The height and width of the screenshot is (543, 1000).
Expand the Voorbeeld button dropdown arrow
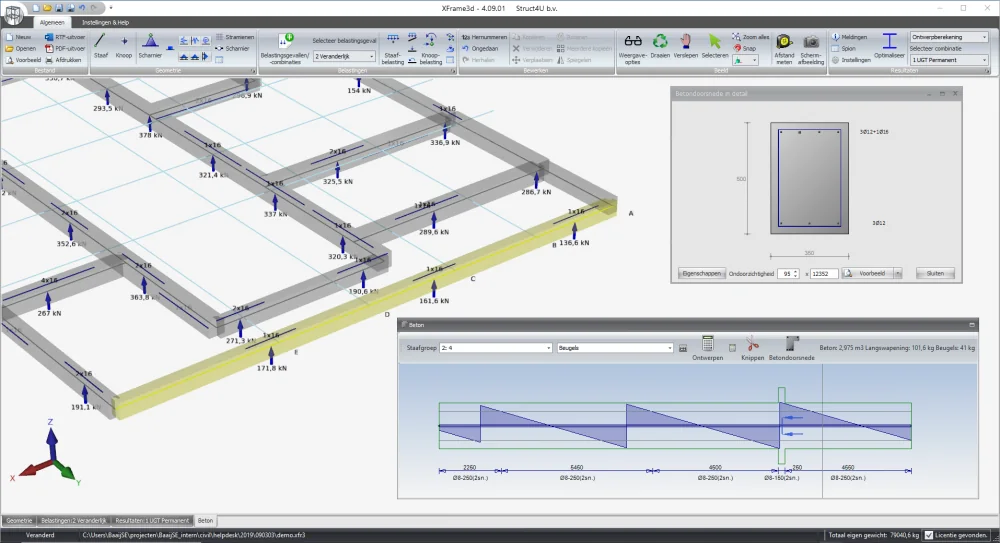897,274
